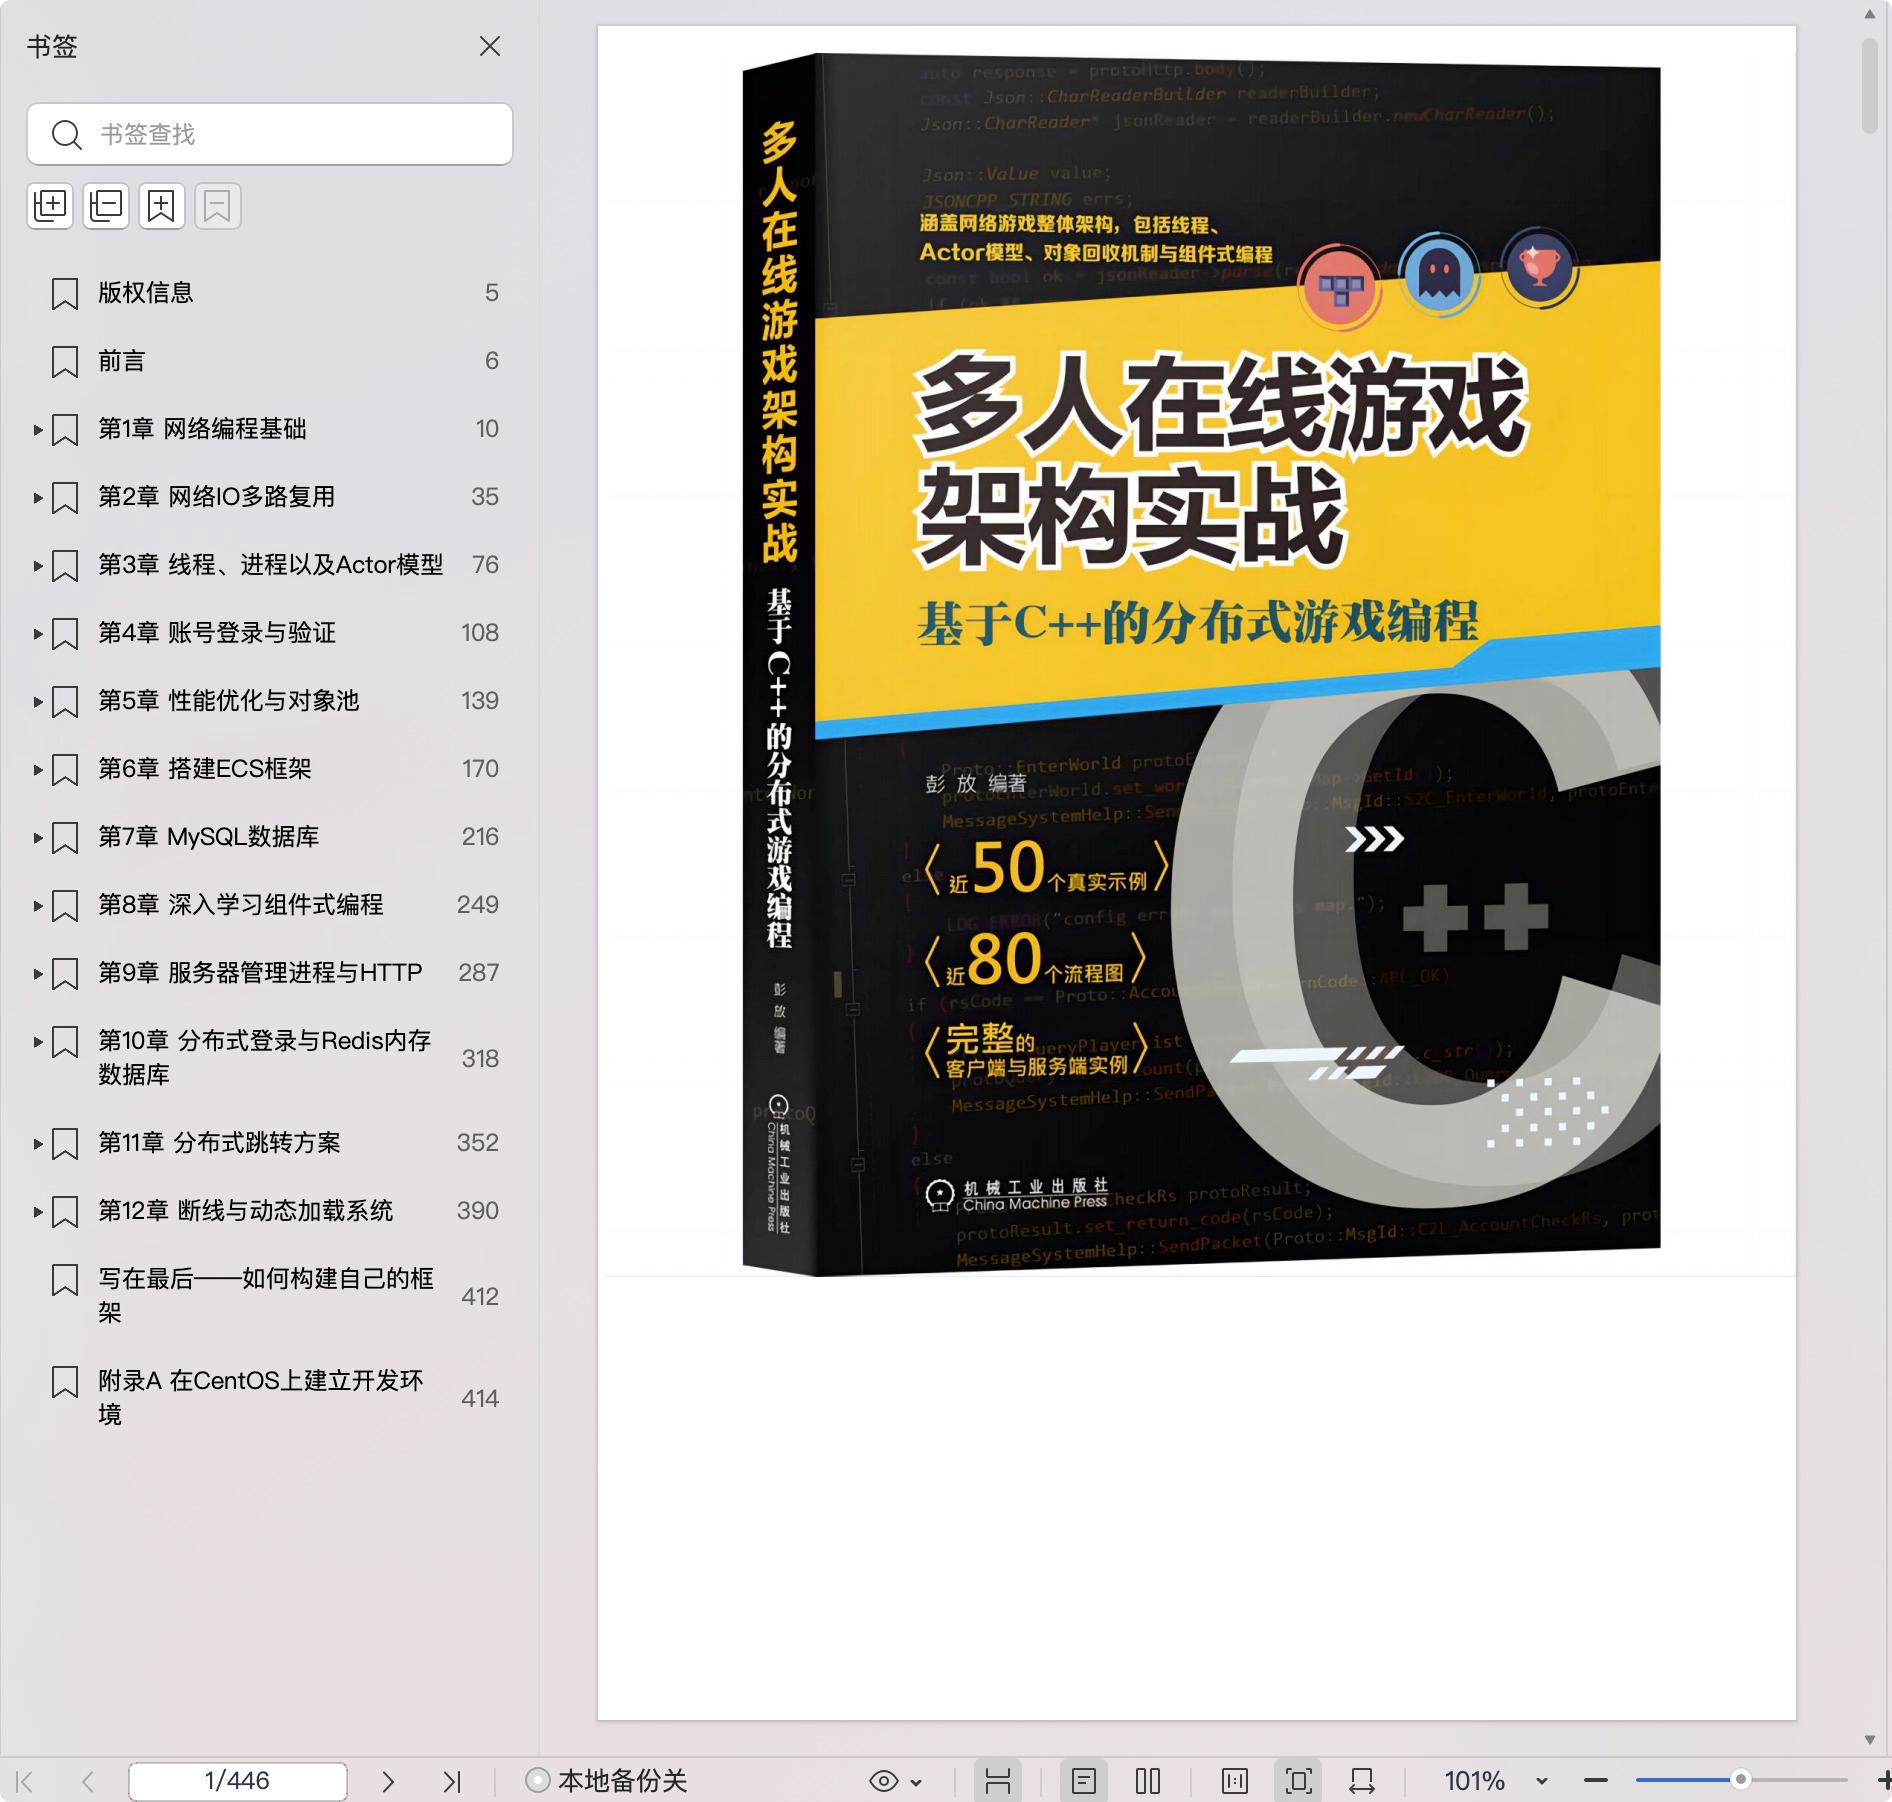Screen dimensions: 1892x1802
Task: Click the zoom slider handle
Action: click(x=1741, y=1780)
